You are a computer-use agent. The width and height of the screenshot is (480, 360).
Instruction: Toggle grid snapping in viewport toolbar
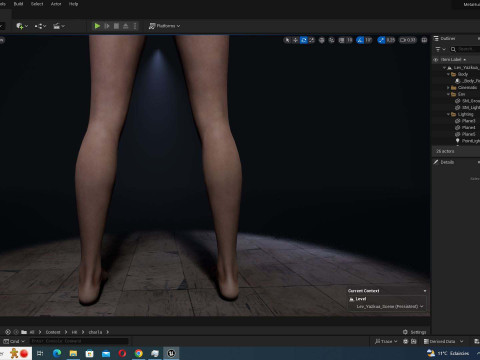click(342, 40)
